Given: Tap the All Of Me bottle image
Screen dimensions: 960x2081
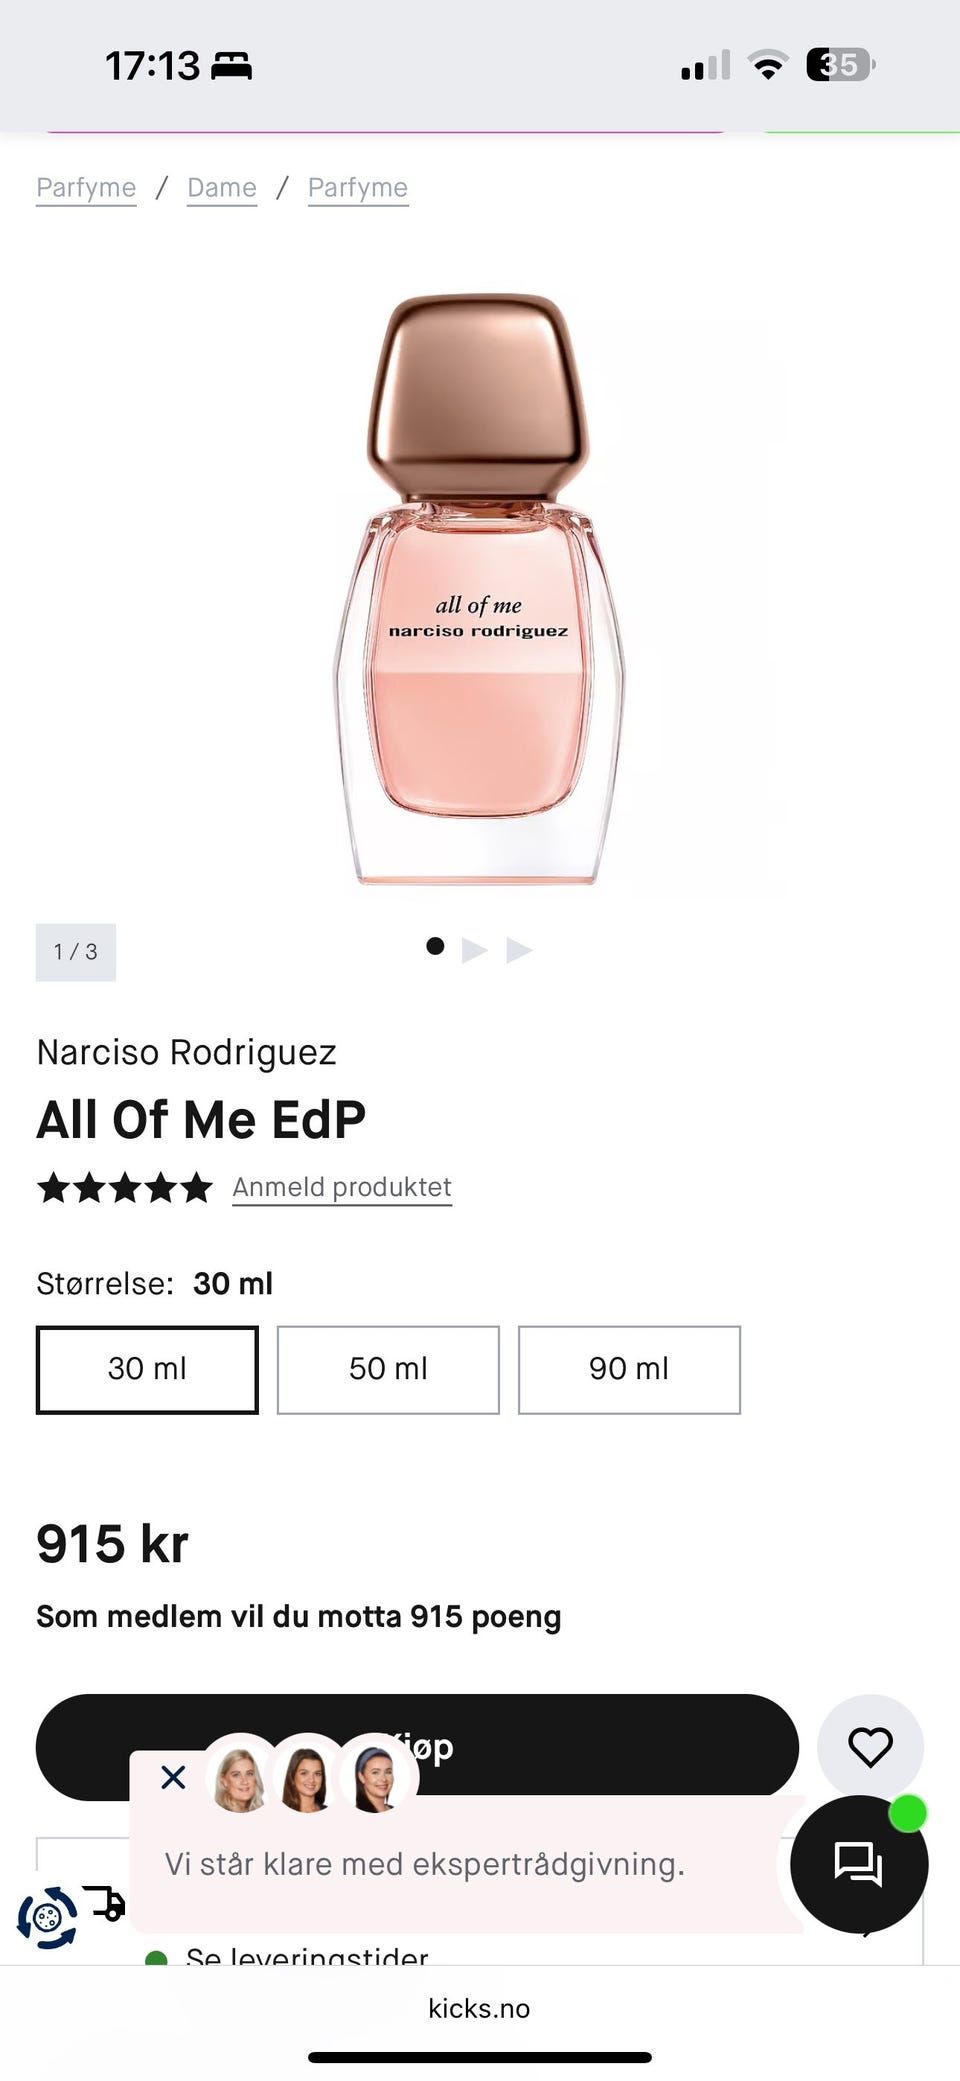Looking at the screenshot, I should pos(479,590).
